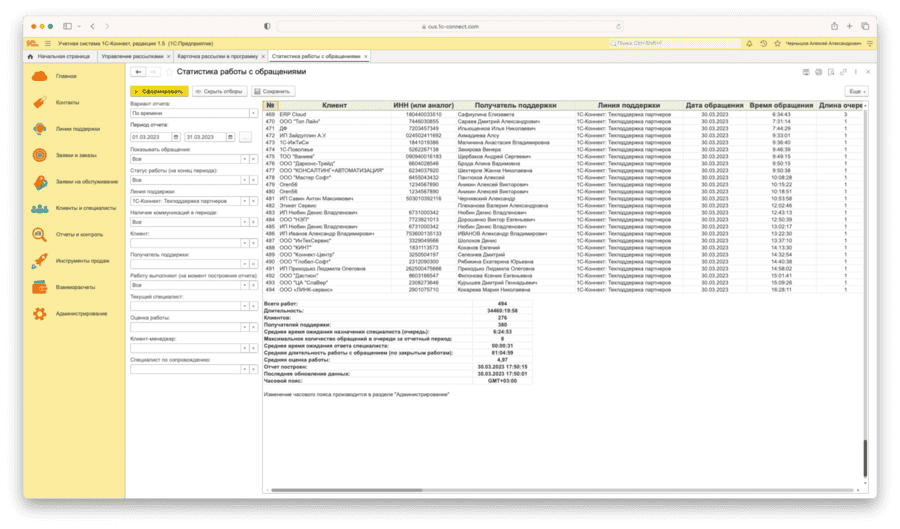Open the vertical dots more options icon
900x529 pixels.
coord(856,72)
